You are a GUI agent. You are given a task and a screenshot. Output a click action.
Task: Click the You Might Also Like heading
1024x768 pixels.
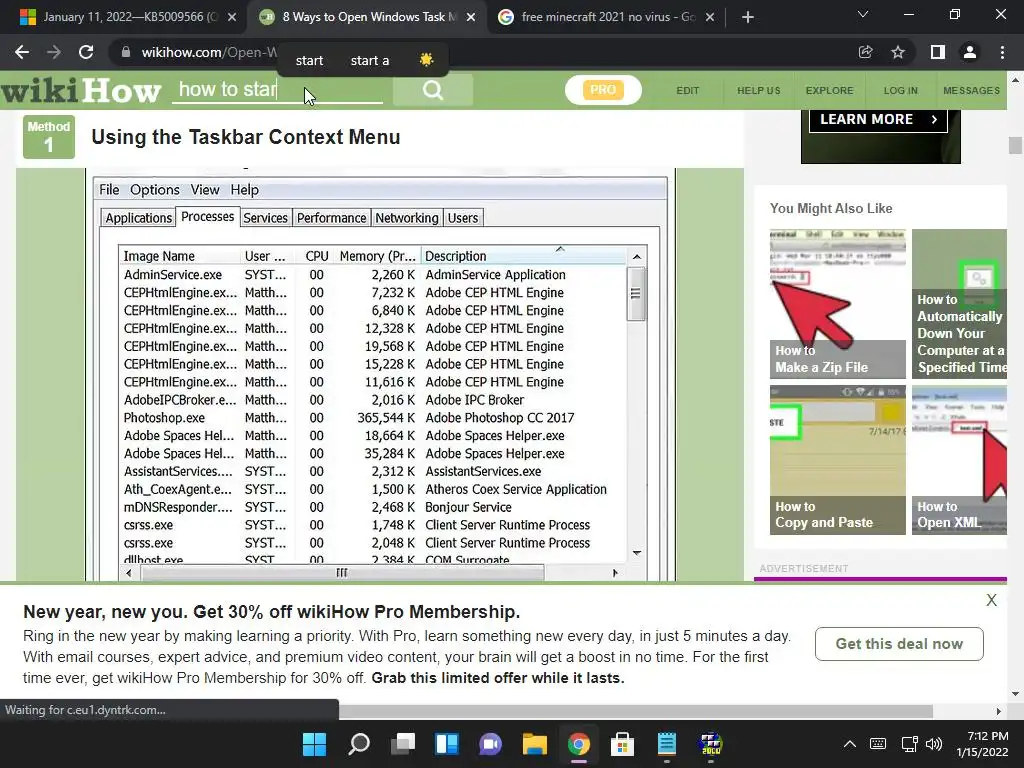tap(831, 208)
